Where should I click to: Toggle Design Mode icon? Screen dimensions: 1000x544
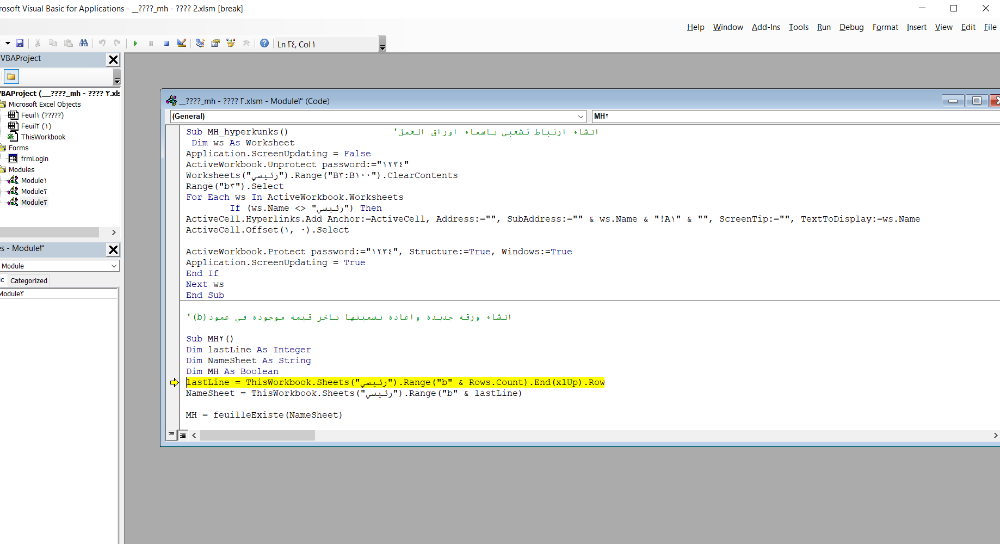182,43
